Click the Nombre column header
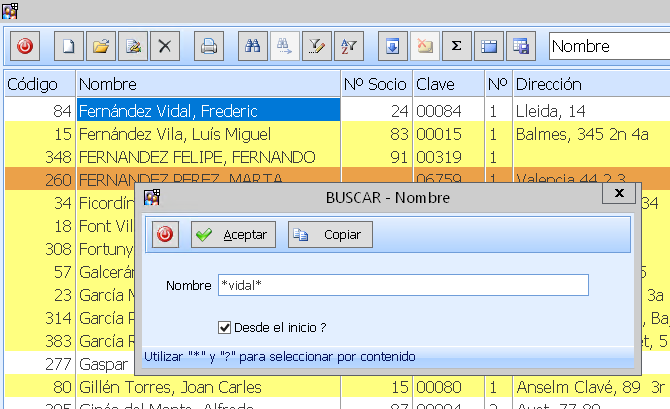670x409 pixels. point(207,84)
